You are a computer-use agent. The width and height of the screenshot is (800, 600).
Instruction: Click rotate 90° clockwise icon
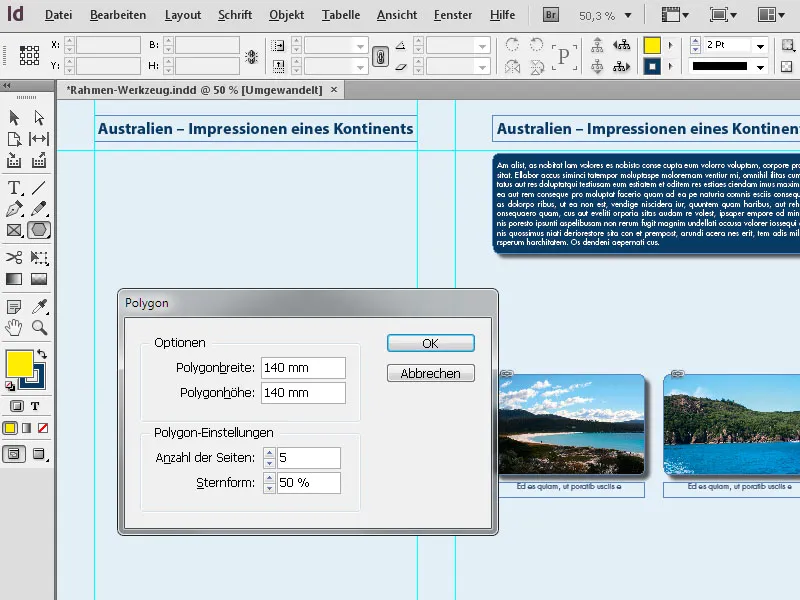click(512, 45)
